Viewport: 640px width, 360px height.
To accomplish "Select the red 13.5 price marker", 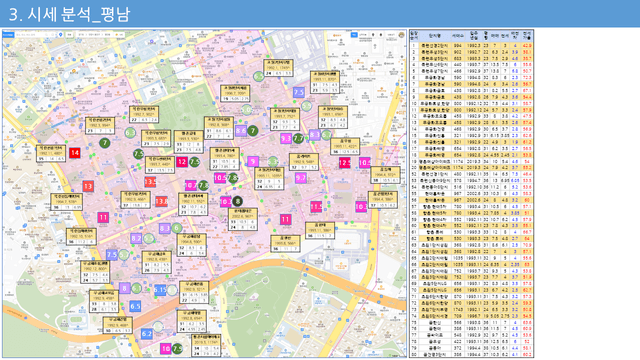I will pos(150,181).
